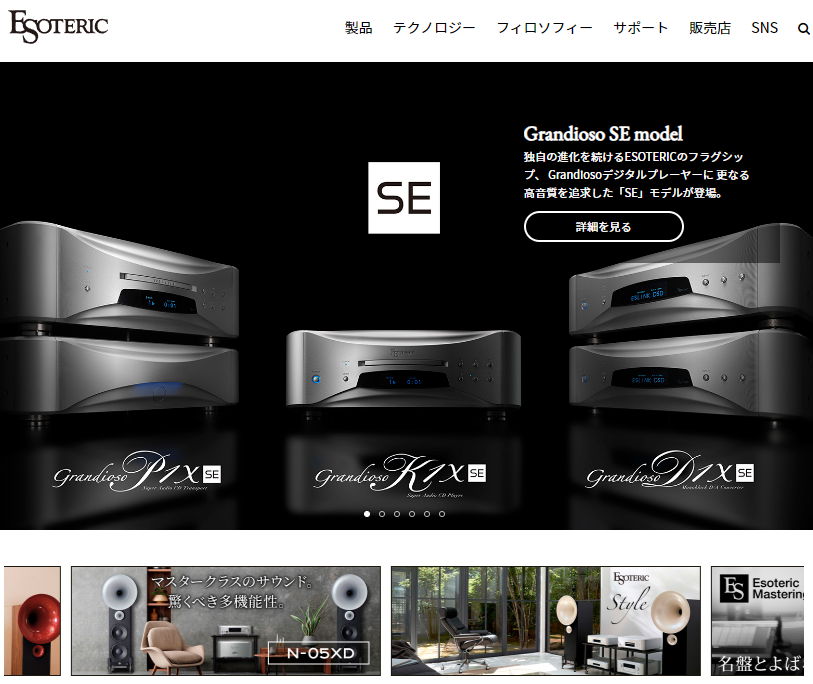Open the N-05XD banner thumbnail
This screenshot has width=813, height=684.
[226, 621]
